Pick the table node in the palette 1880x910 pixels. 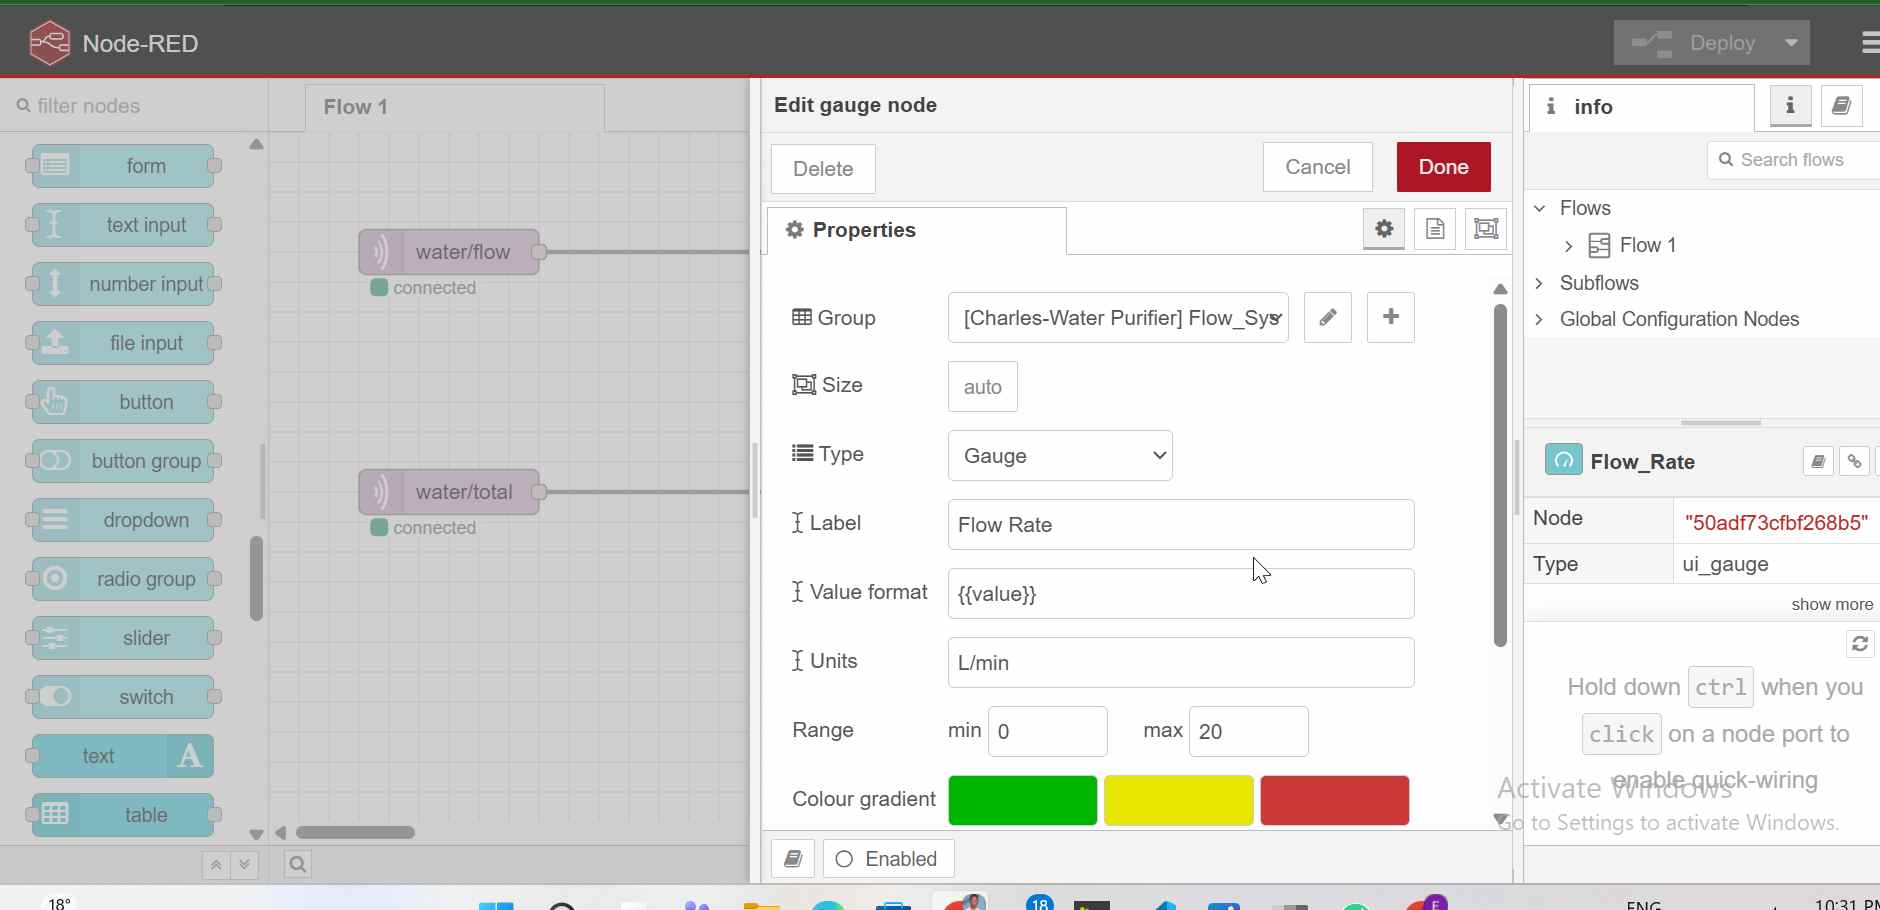(123, 815)
